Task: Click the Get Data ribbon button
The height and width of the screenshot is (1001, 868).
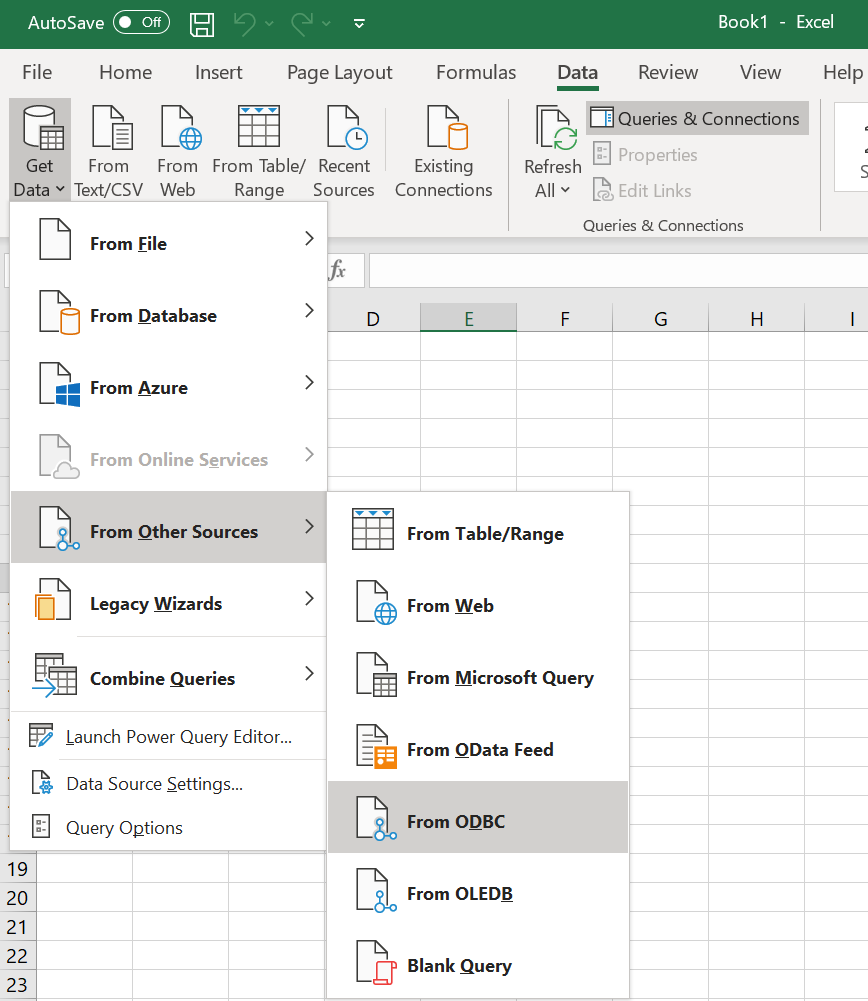Action: point(40,151)
